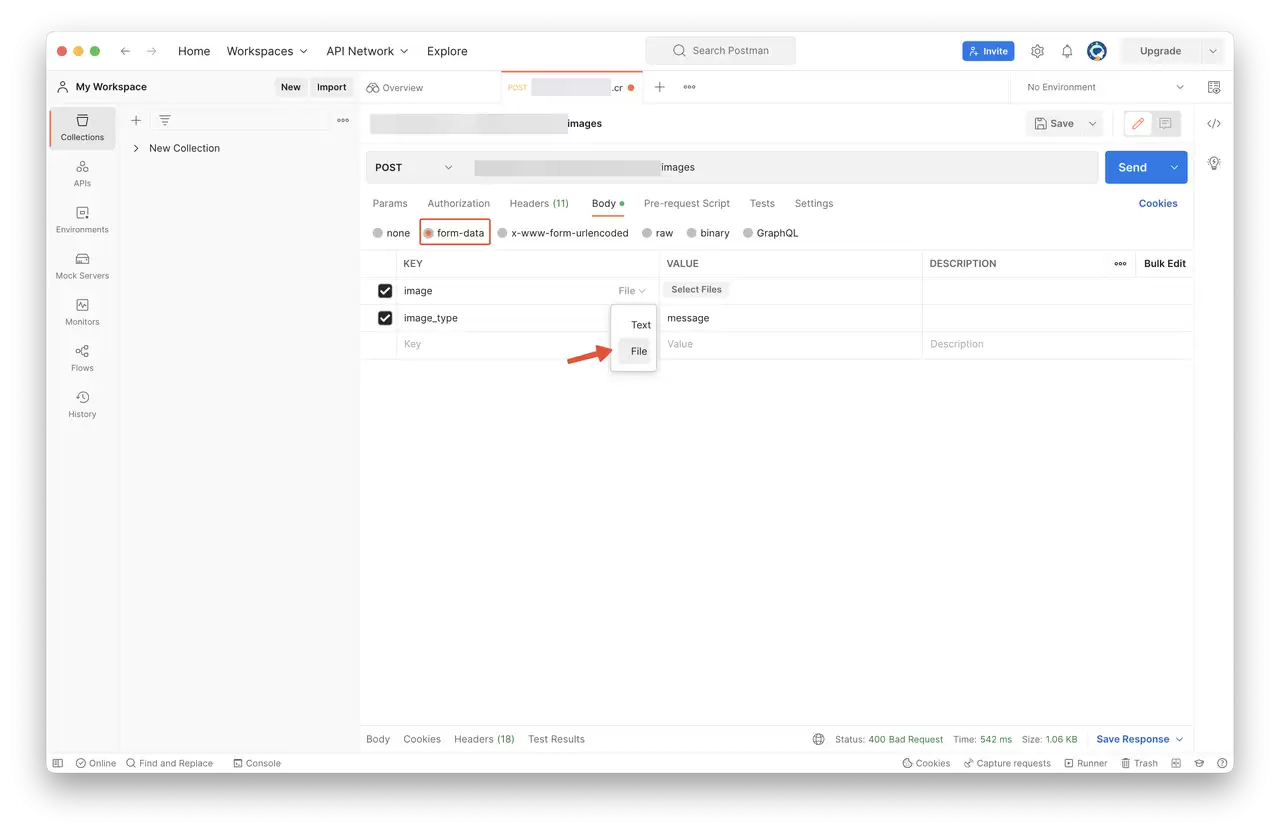Show the code snippet panel icon
The width and height of the screenshot is (1280, 834).
pyautogui.click(x=1214, y=124)
